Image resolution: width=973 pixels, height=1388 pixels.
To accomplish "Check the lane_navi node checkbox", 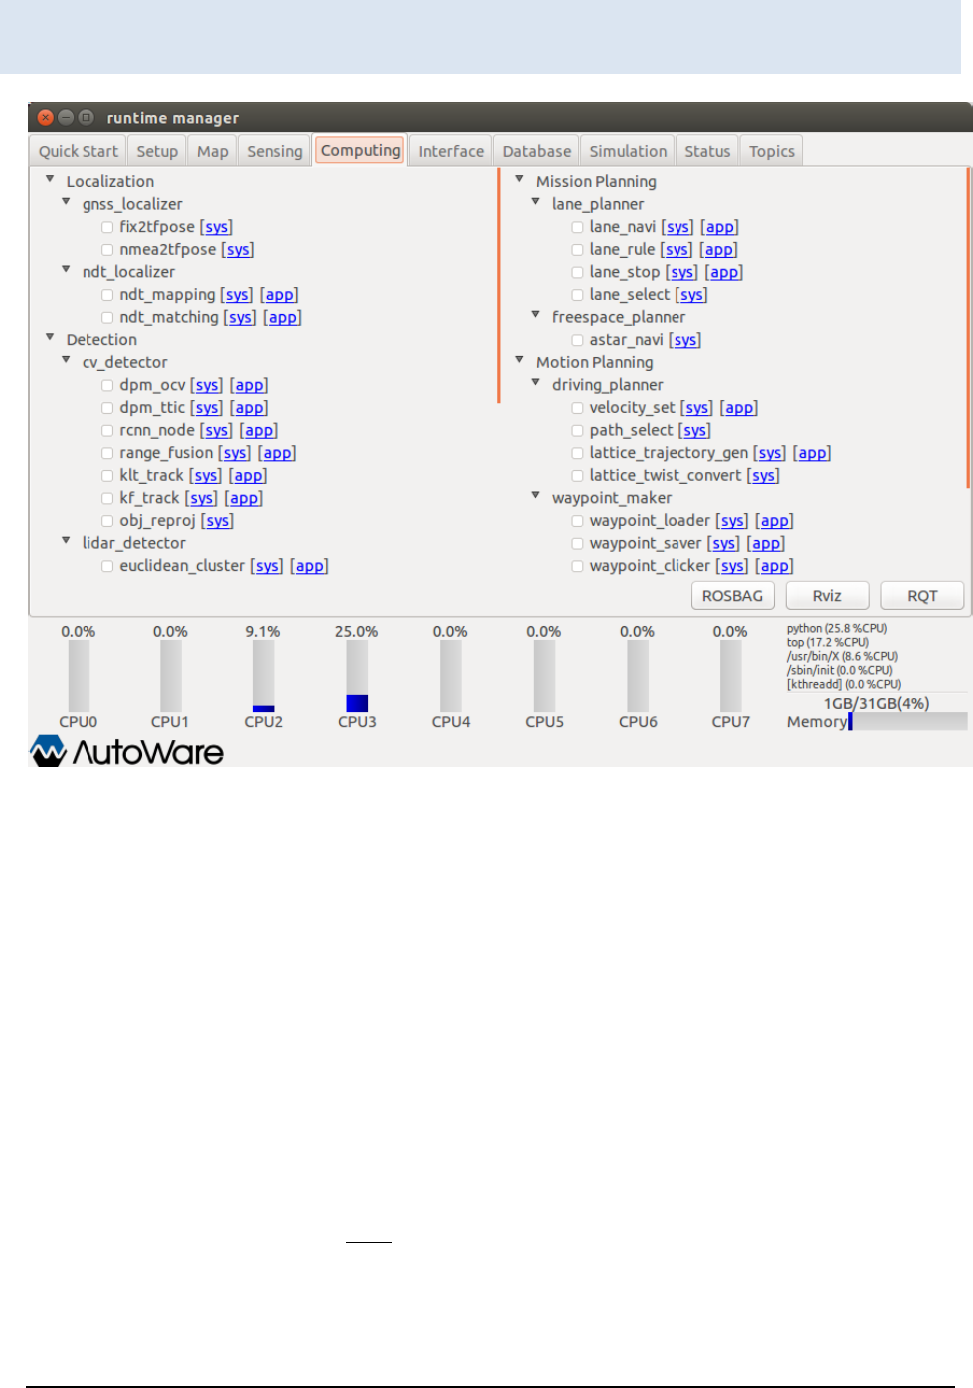I will (577, 226).
